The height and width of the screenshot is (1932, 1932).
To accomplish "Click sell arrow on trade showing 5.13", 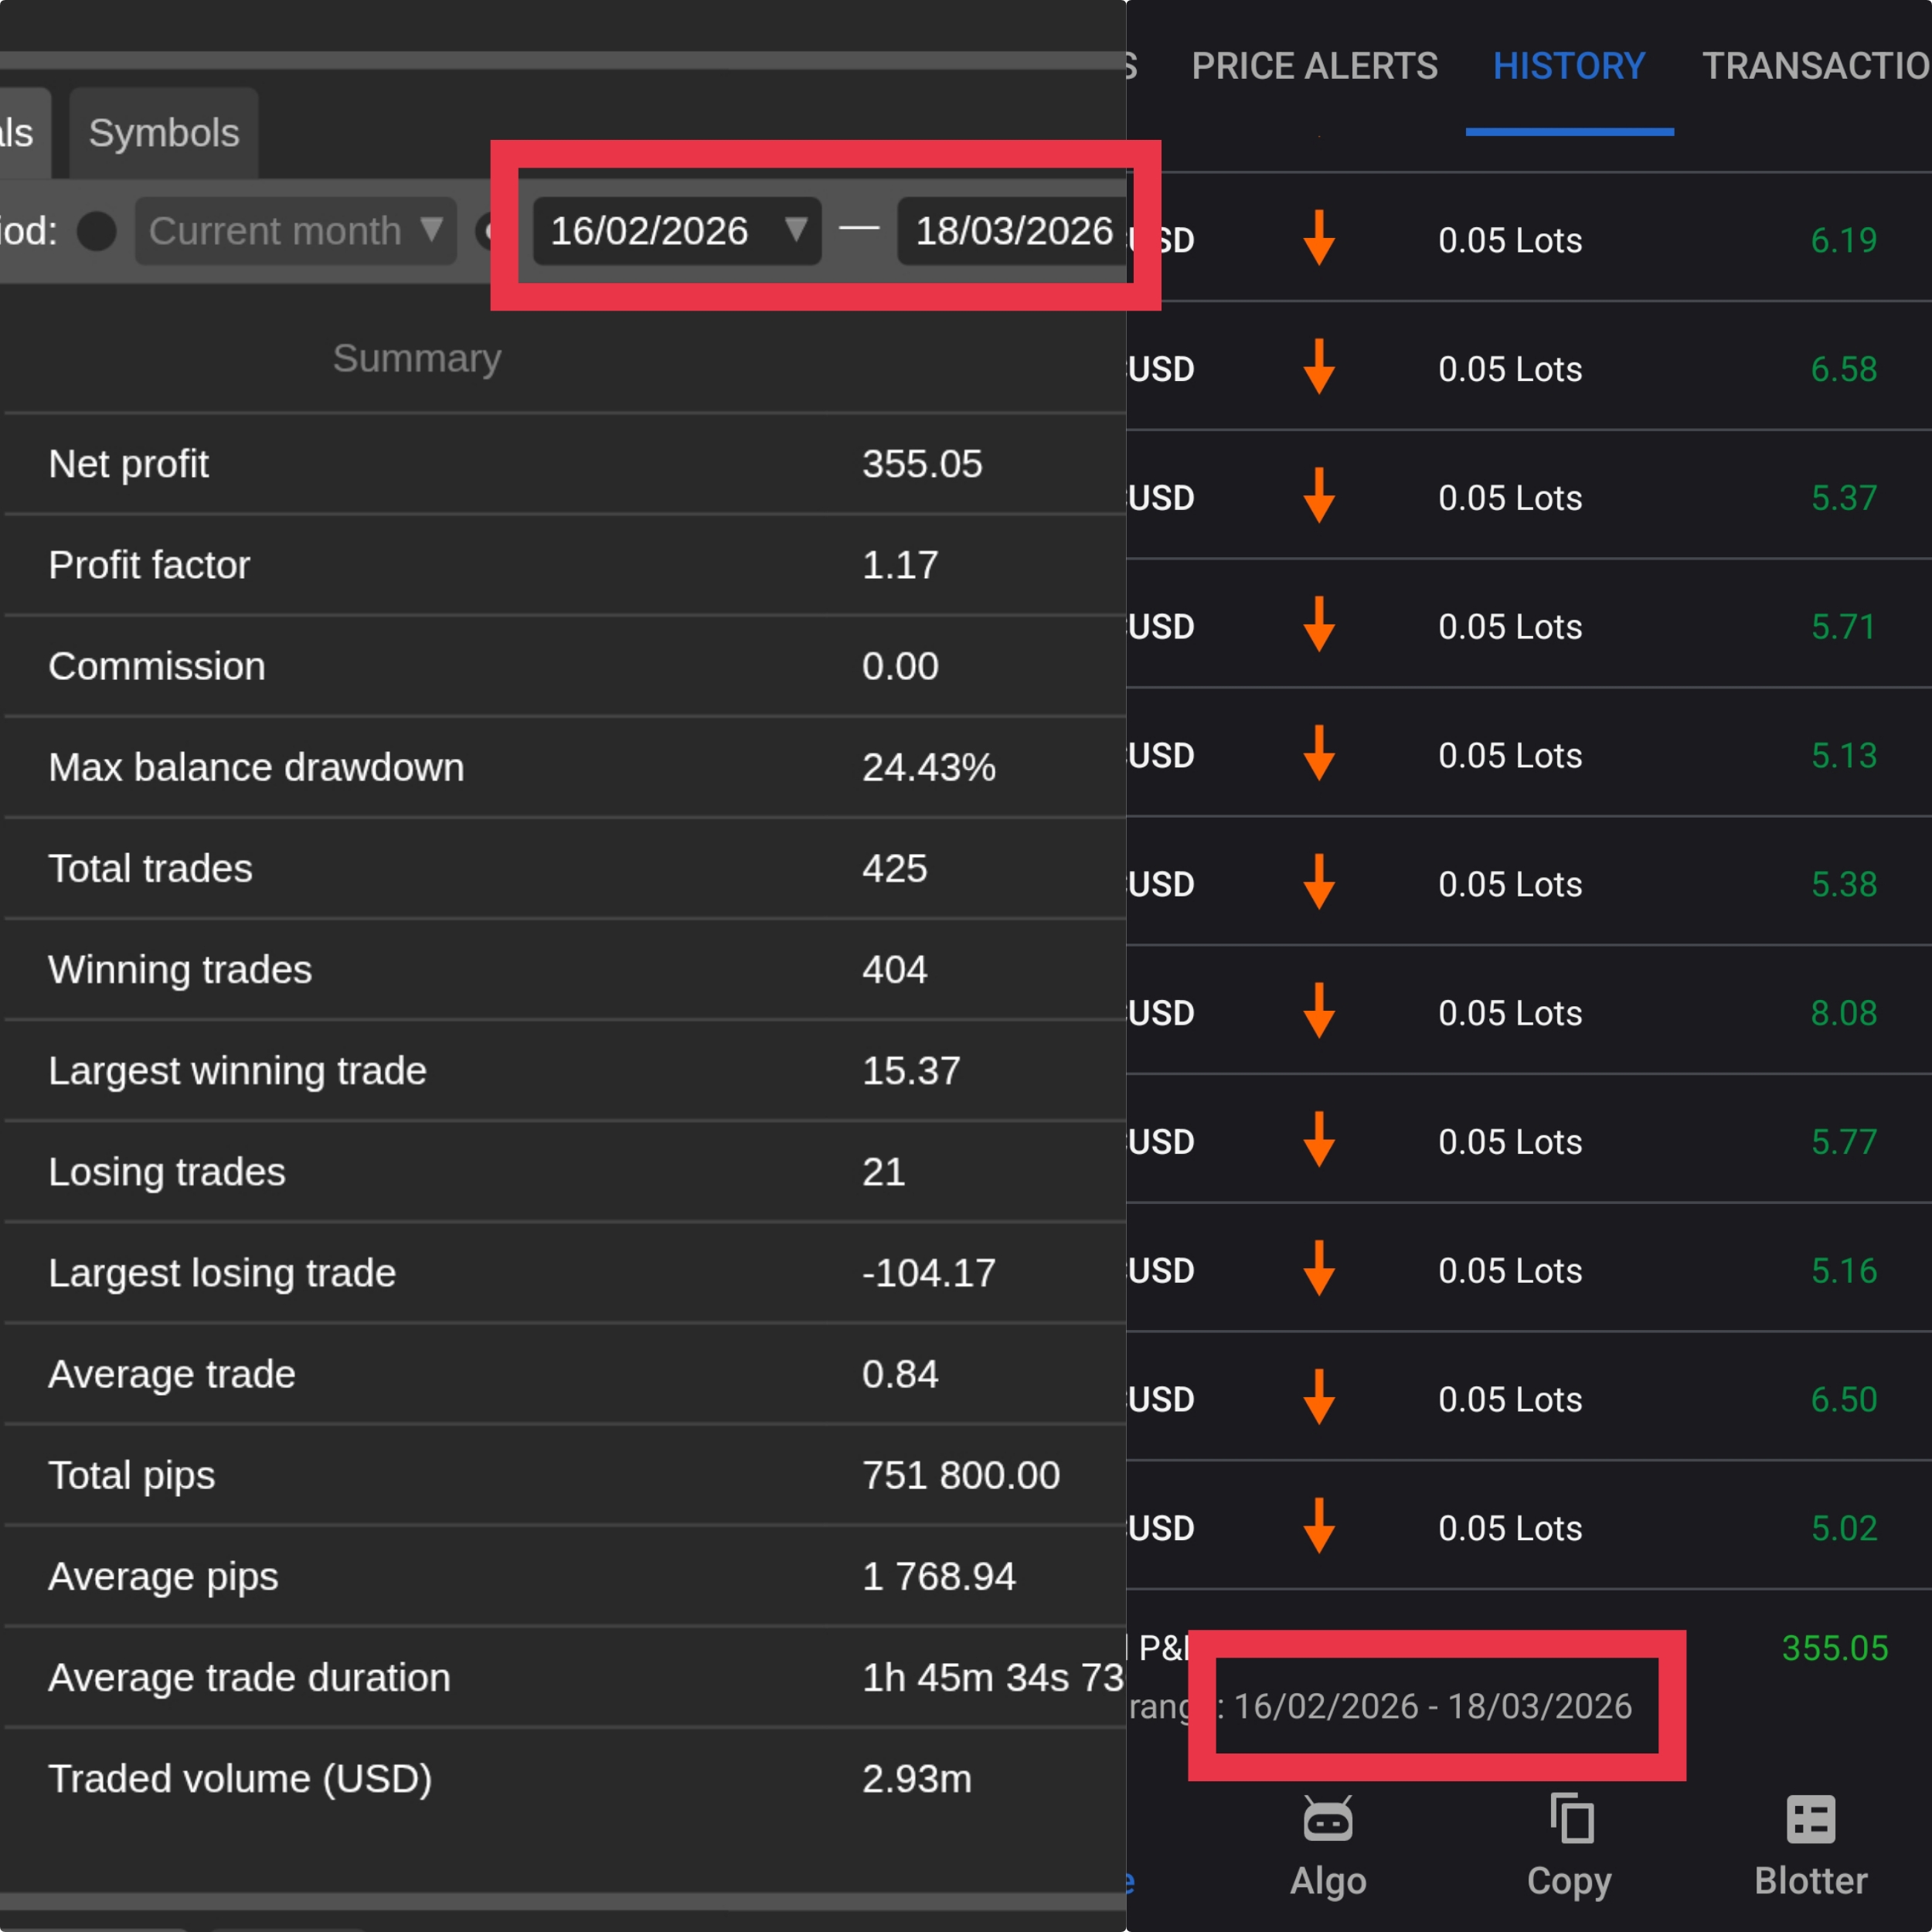I will [1319, 755].
